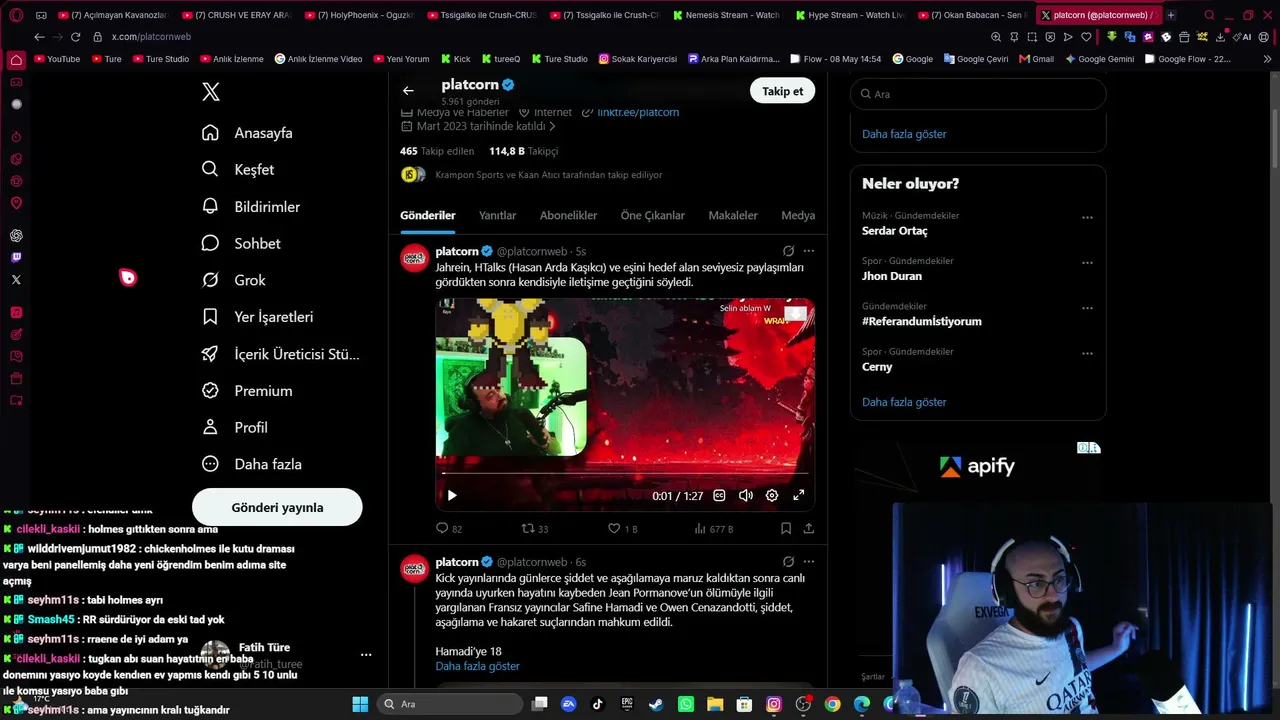Image resolution: width=1280 pixels, height=720 pixels.
Task: Open WhatsApp from the taskbar
Action: click(685, 704)
